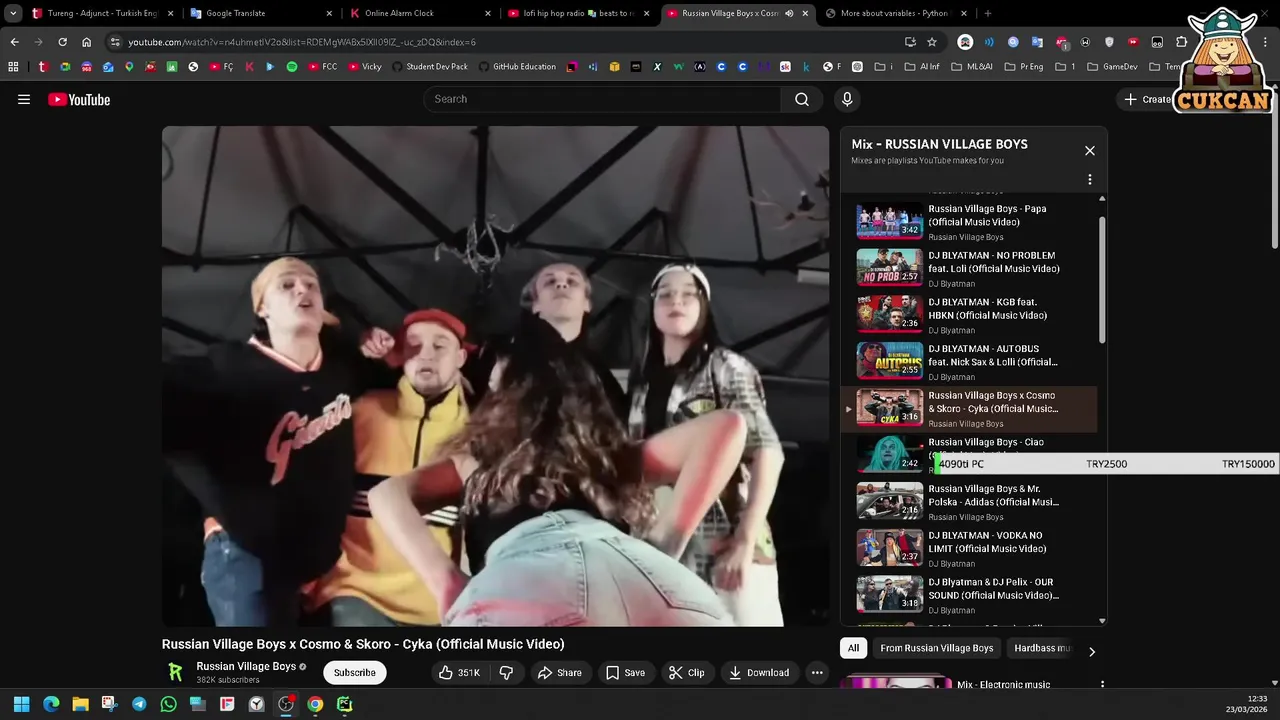Go back with browser back arrow
Viewport: 1280px width, 720px height.
pyautogui.click(x=14, y=42)
